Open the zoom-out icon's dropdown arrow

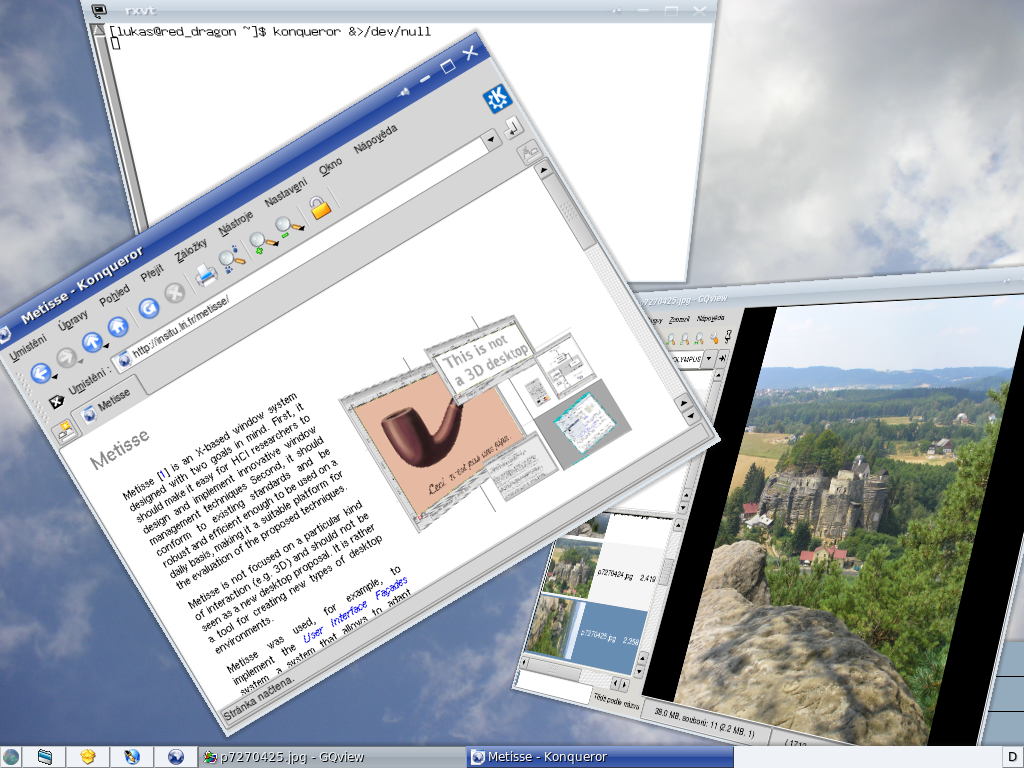[x=300, y=227]
